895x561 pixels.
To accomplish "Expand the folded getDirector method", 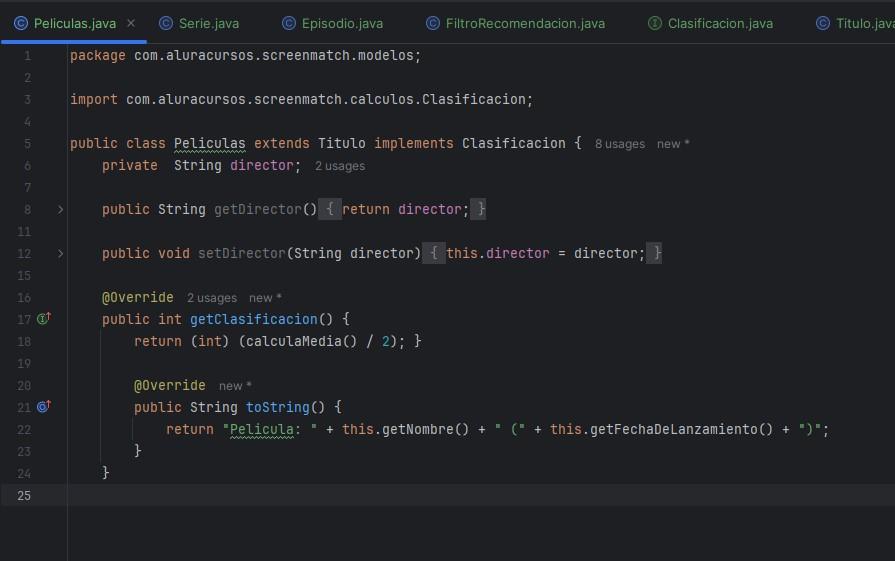I will [x=61, y=210].
